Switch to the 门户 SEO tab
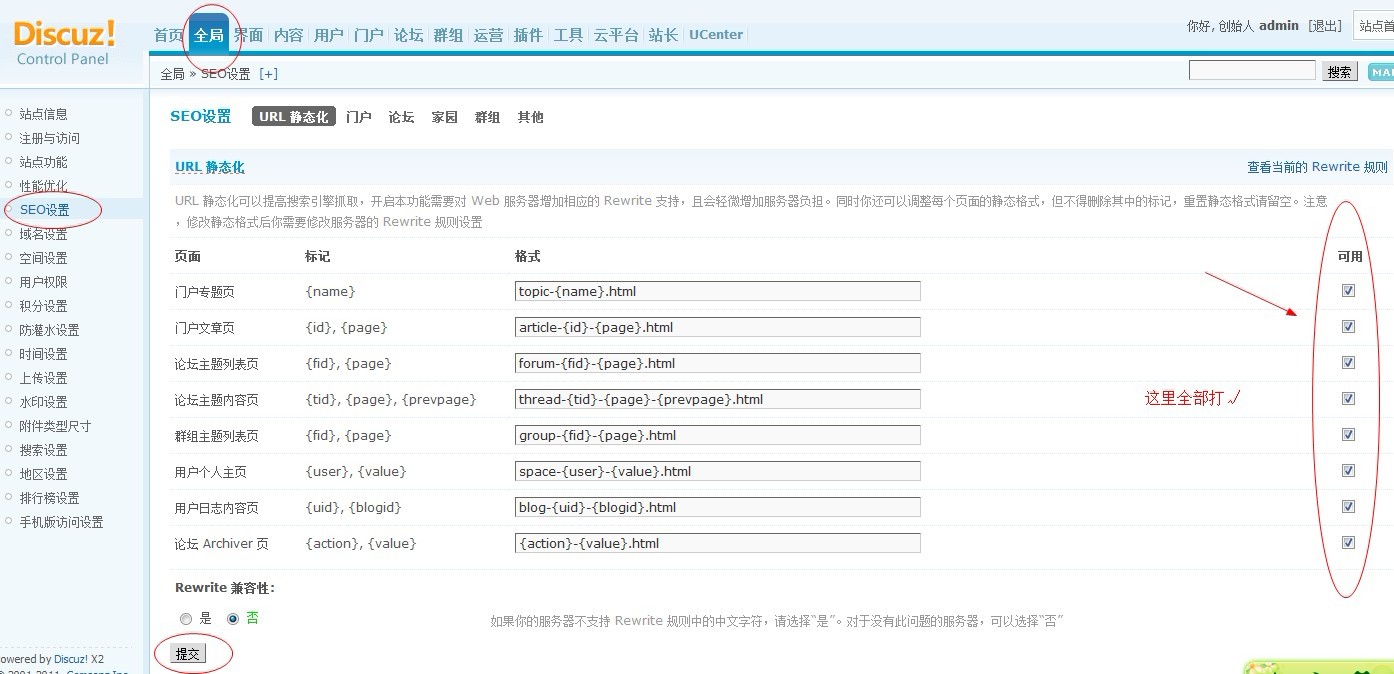 358,117
